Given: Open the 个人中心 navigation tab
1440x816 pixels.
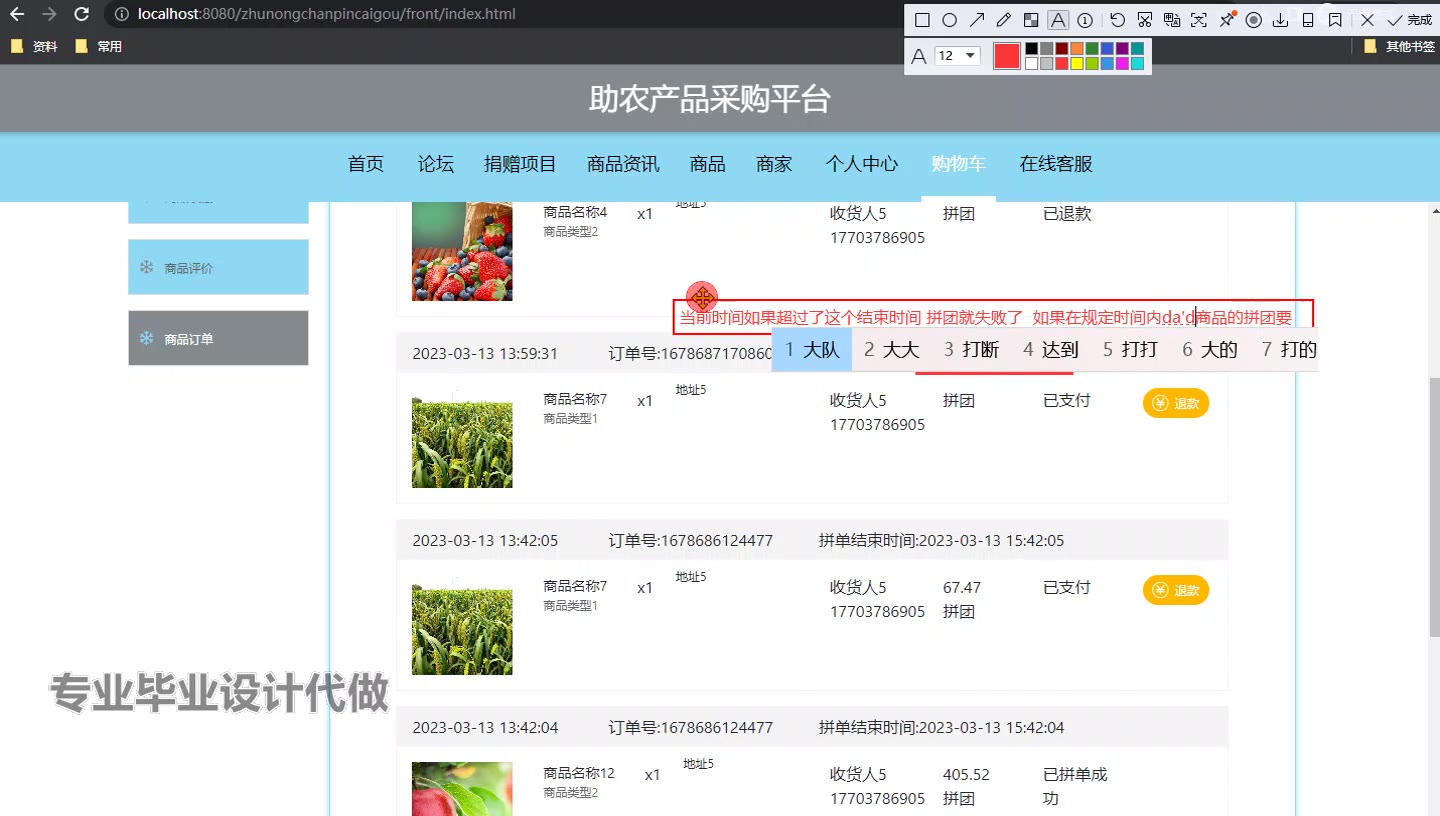Looking at the screenshot, I should pos(861,164).
